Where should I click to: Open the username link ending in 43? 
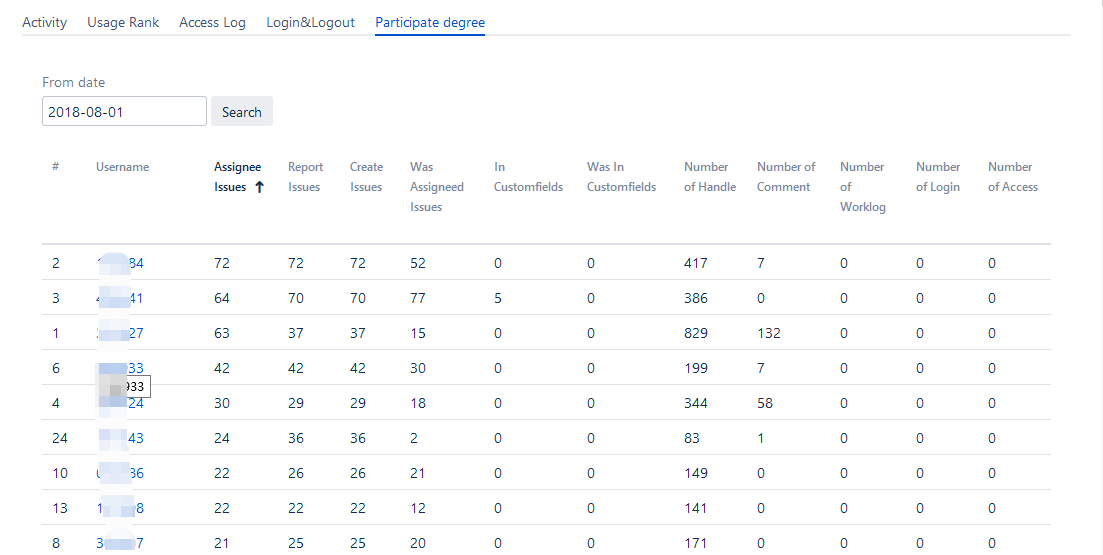click(x=120, y=438)
